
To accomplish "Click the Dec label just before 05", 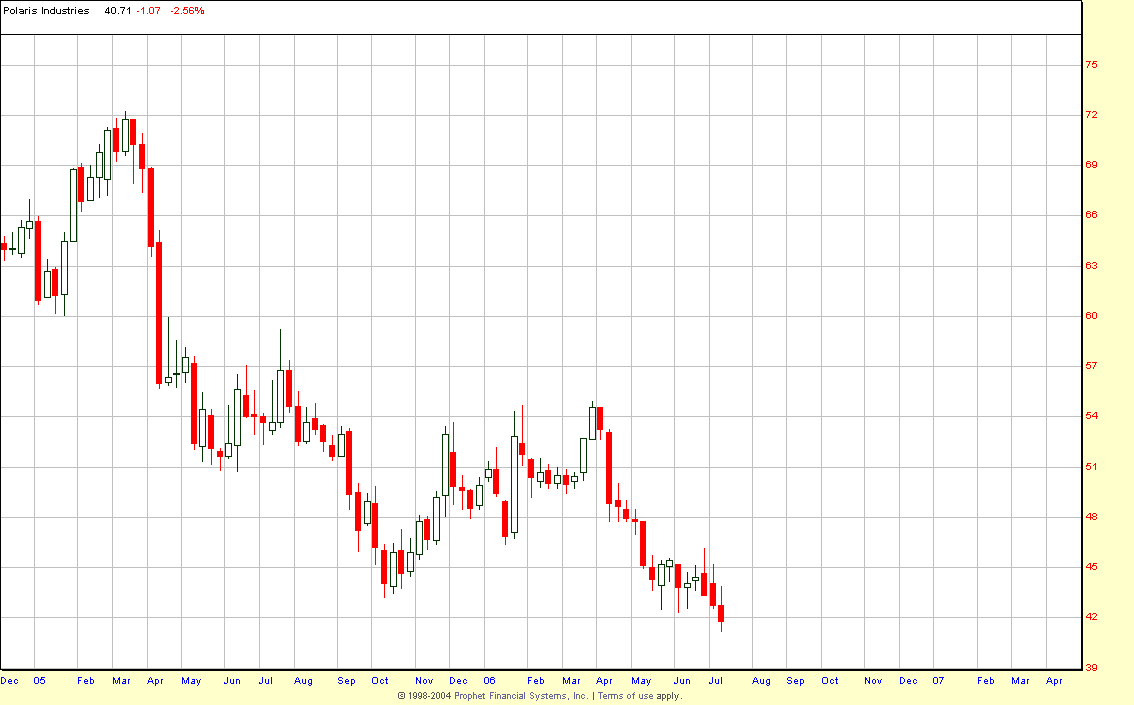I will [x=9, y=680].
